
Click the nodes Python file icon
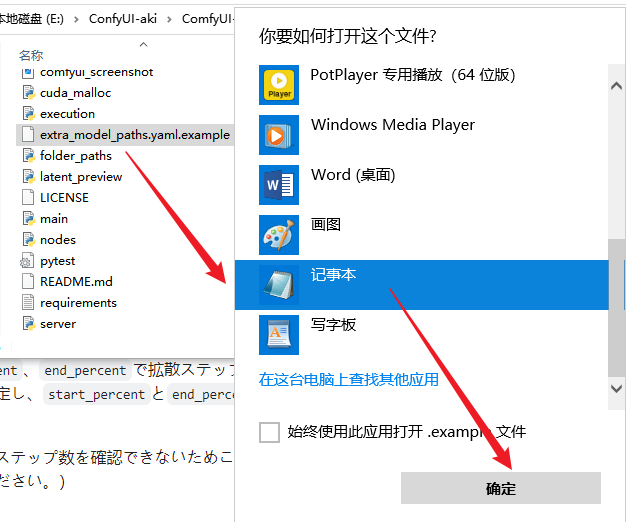click(x=28, y=239)
